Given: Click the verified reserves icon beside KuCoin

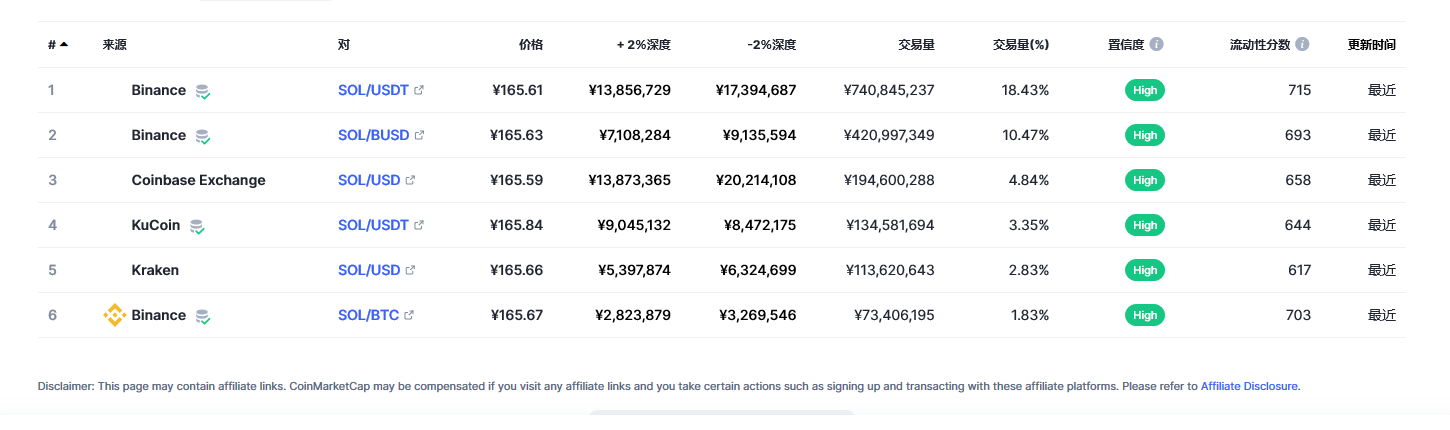Looking at the screenshot, I should tap(197, 226).
